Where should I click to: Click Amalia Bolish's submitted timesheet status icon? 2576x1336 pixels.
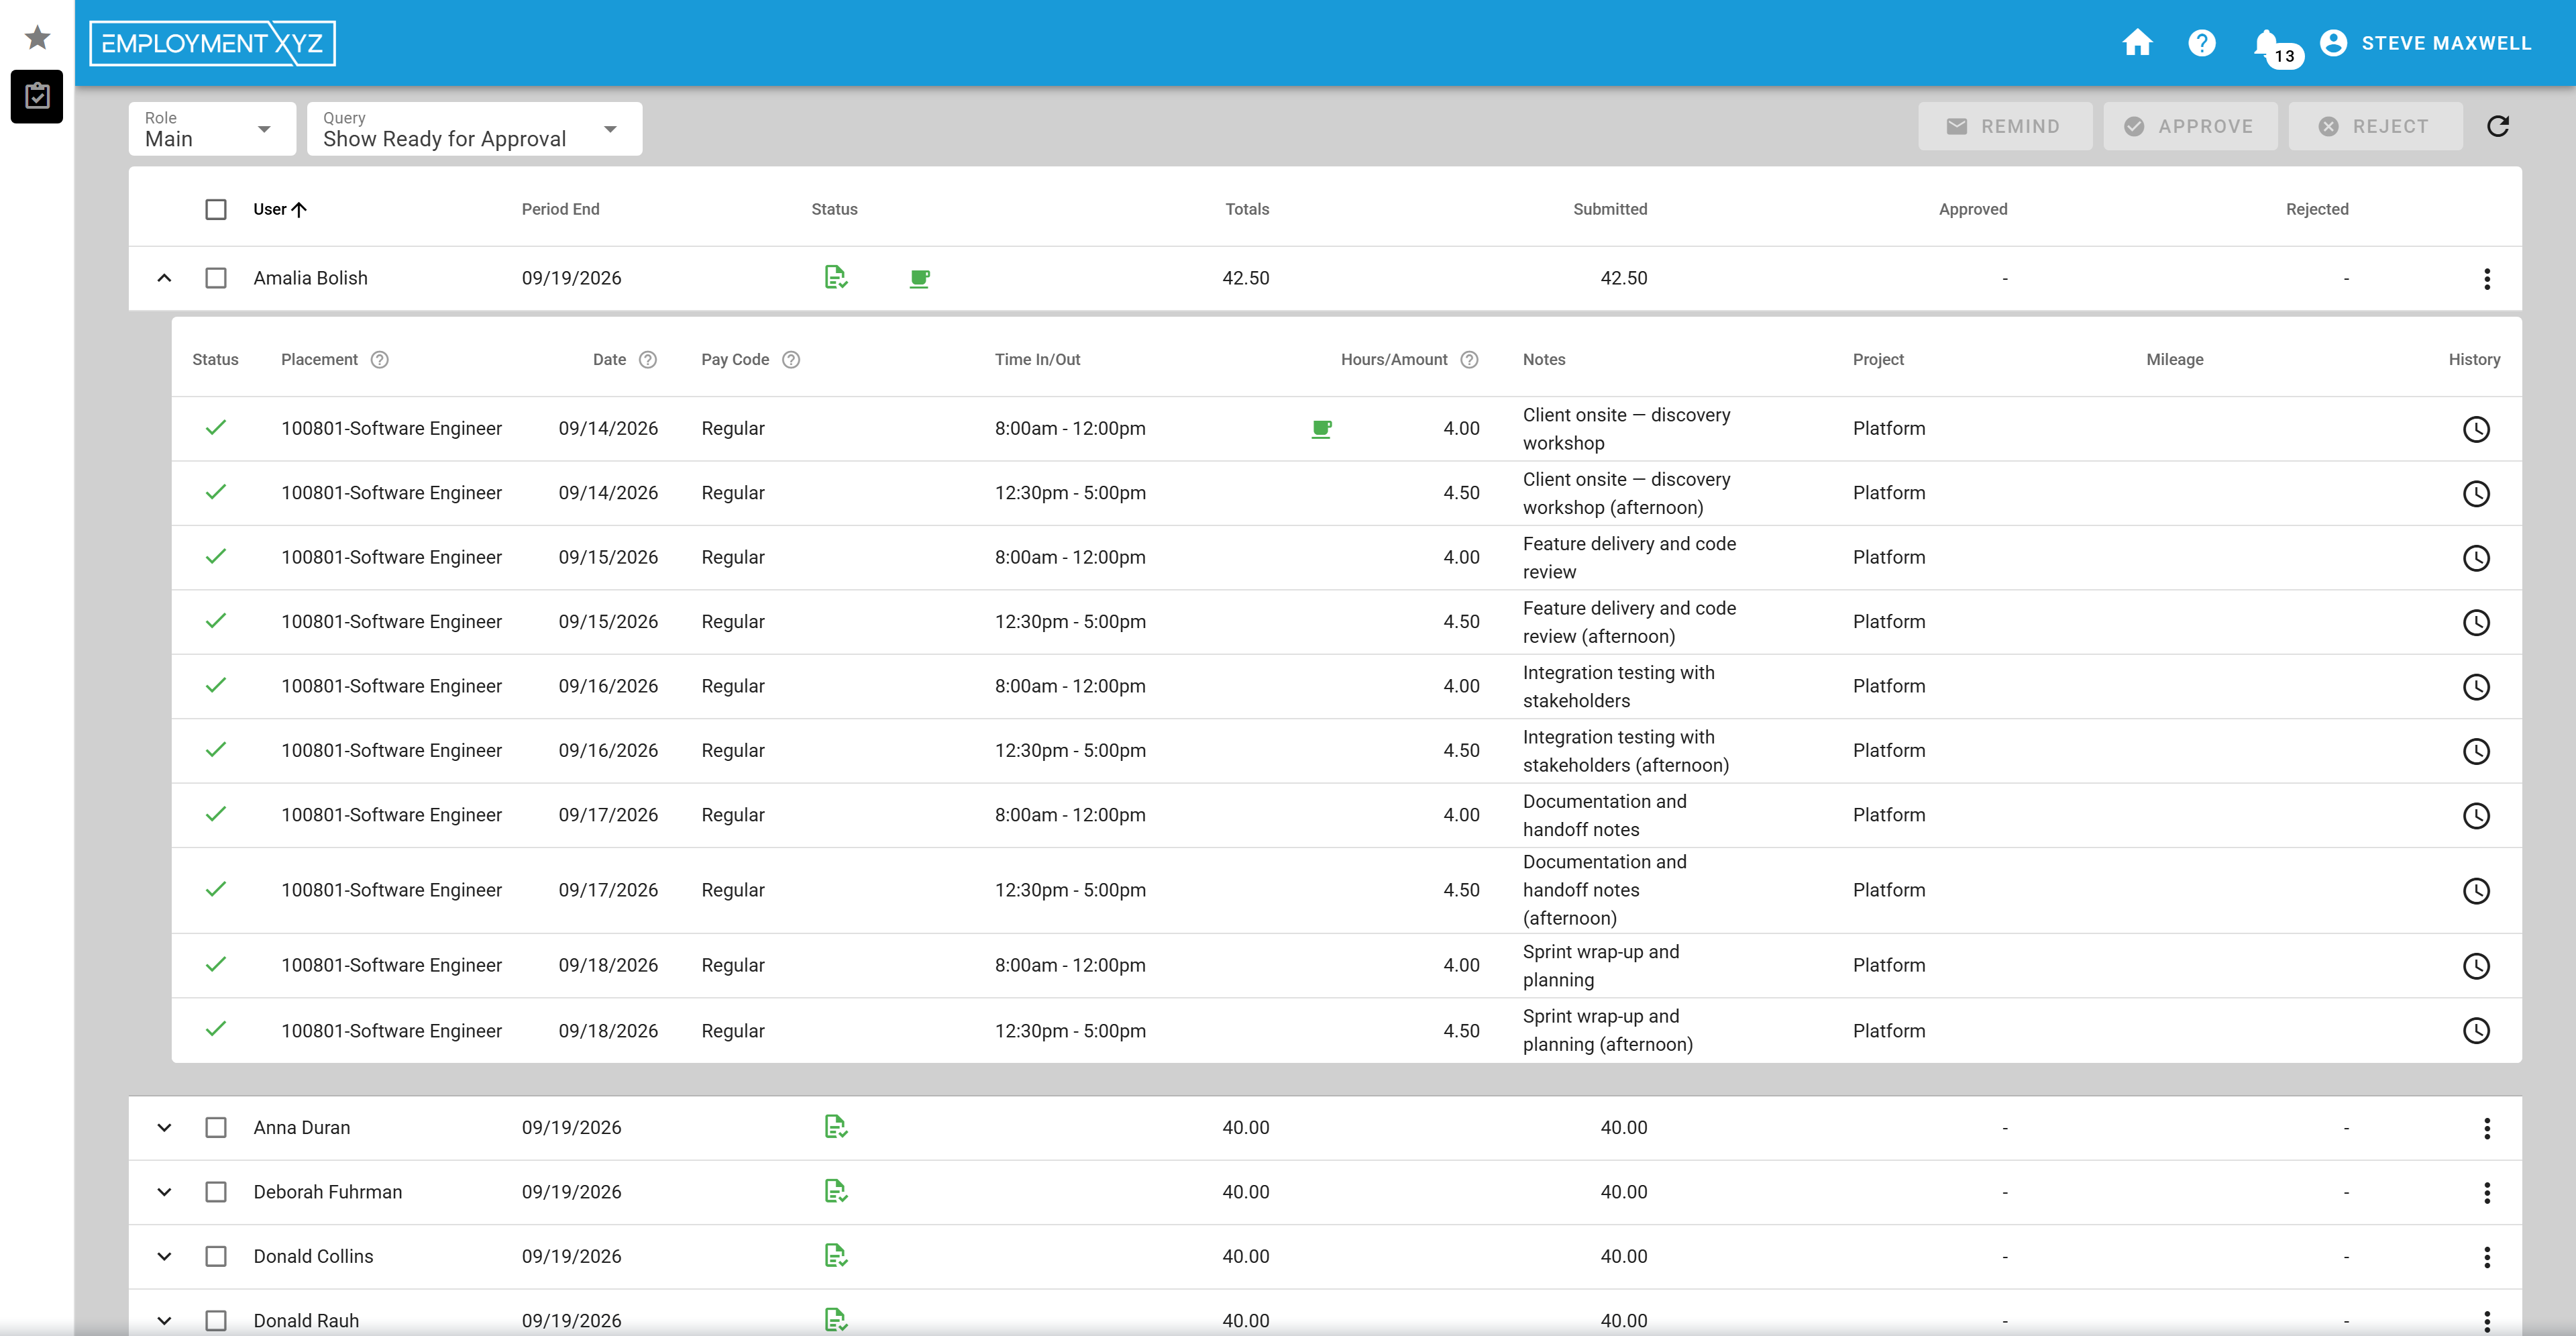[836, 277]
